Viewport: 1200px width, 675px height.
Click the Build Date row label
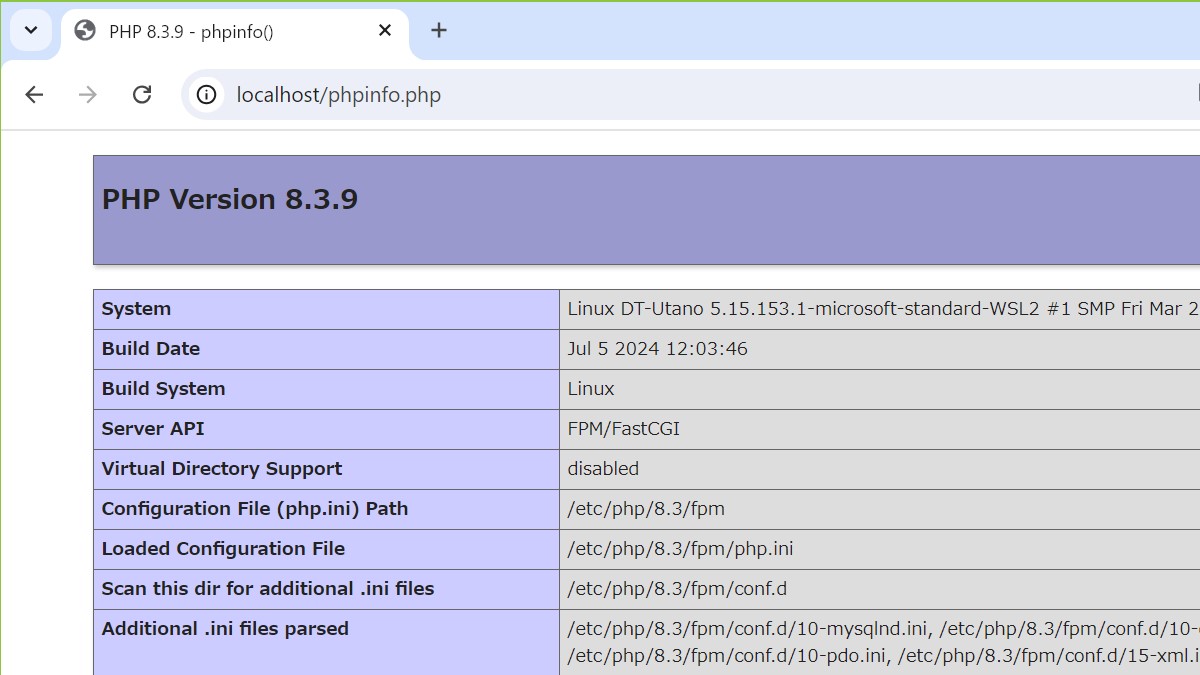[x=151, y=349]
